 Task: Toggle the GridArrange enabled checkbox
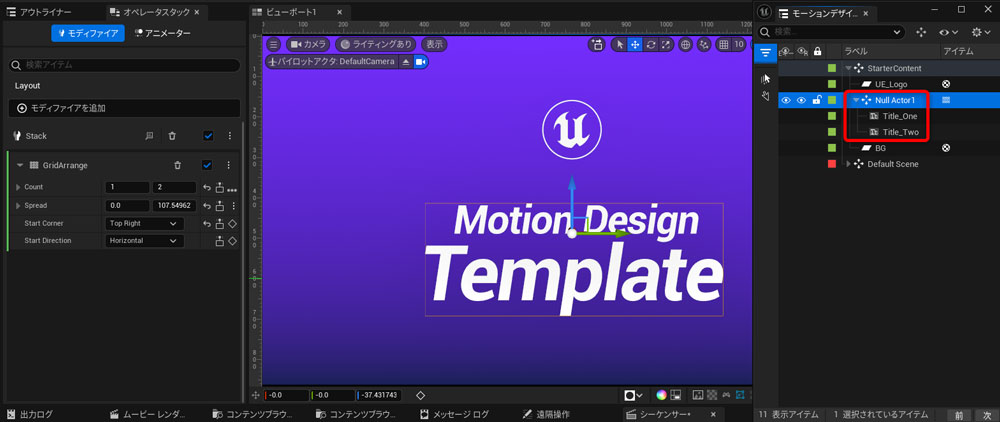click(207, 165)
